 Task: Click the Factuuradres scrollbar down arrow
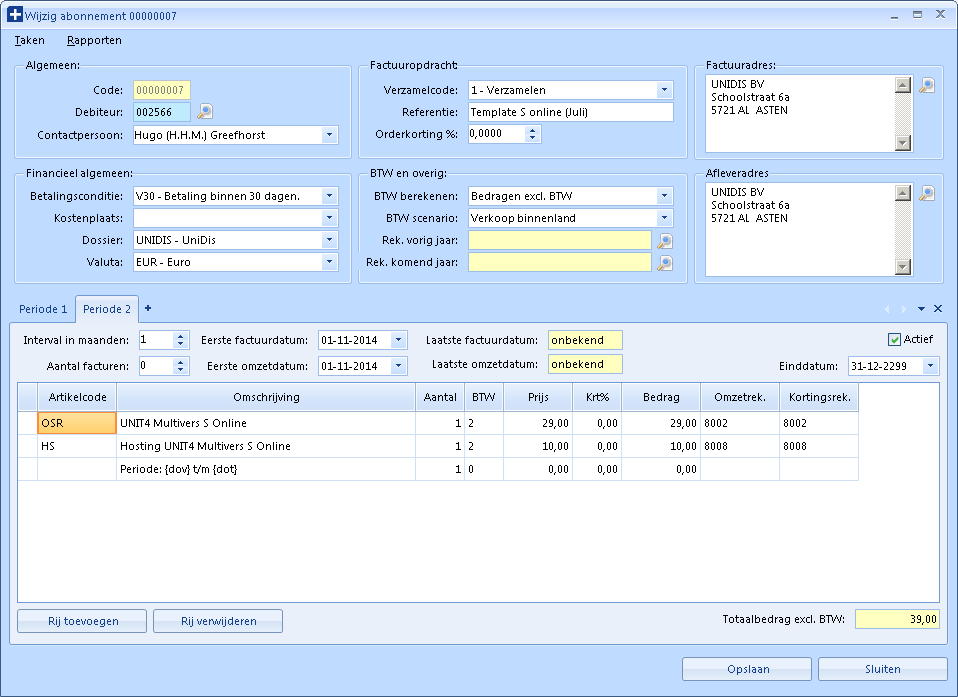point(903,143)
